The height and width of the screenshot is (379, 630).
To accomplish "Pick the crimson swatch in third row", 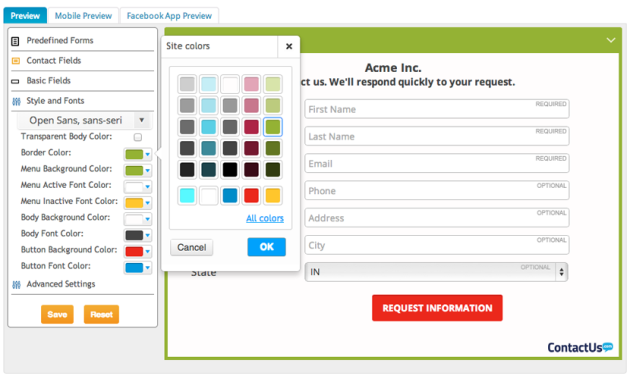I will point(252,127).
